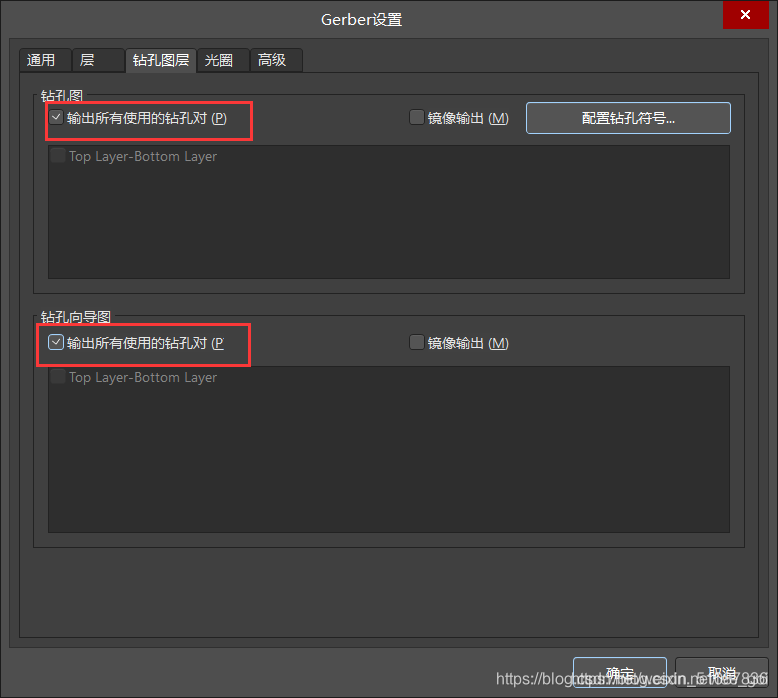Click the 钻孔向导图 group heading label
The height and width of the screenshot is (698, 778).
(x=76, y=317)
